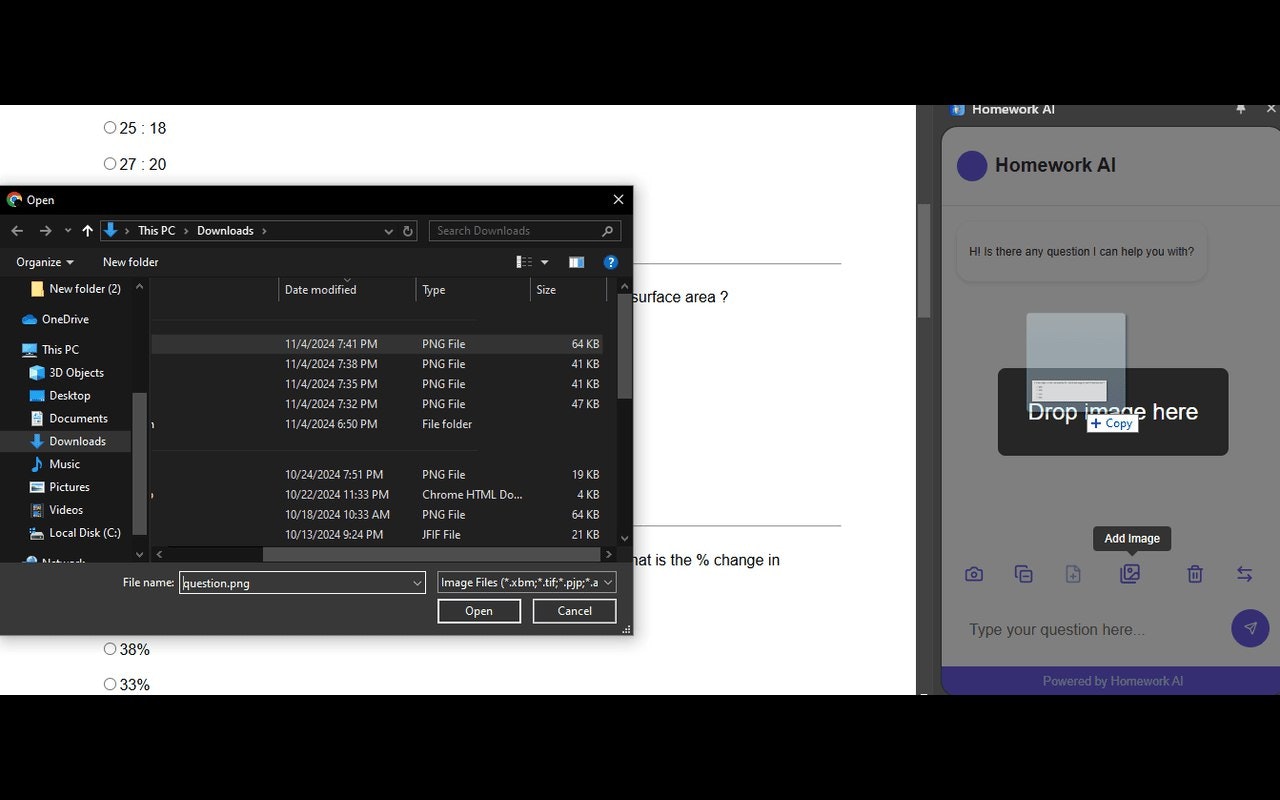Expand the address bar history dropdown
Screen dimensions: 1280x800
pos(388,231)
